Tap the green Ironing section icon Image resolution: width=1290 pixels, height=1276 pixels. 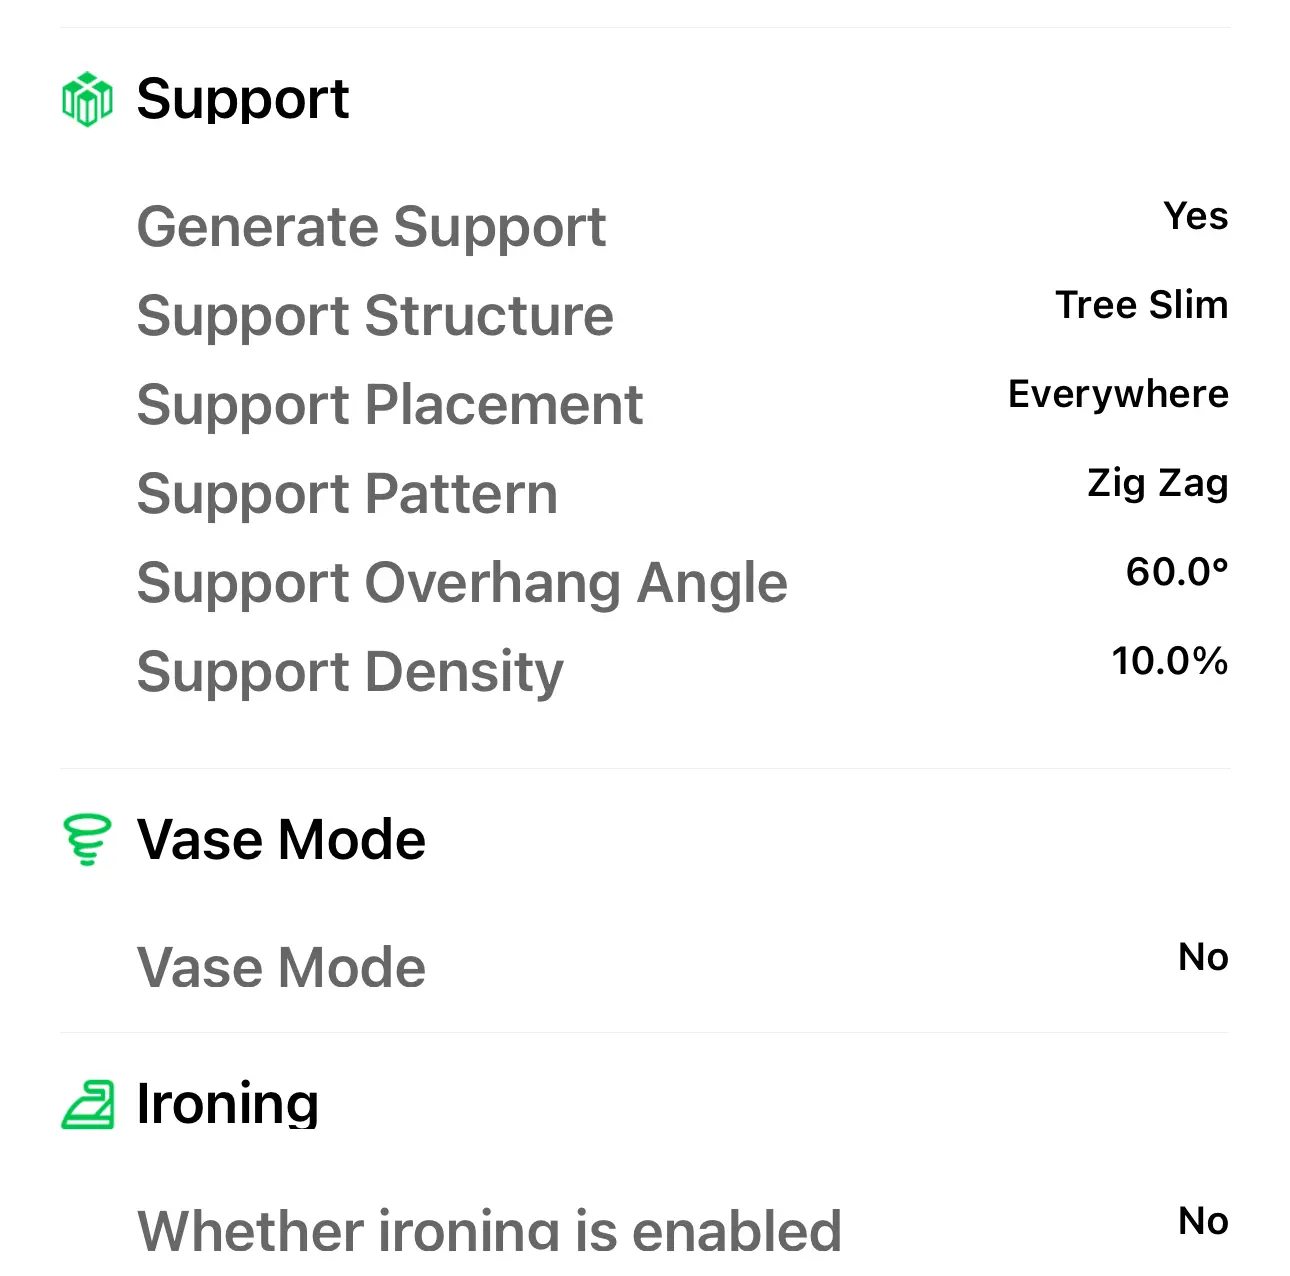coord(88,1104)
